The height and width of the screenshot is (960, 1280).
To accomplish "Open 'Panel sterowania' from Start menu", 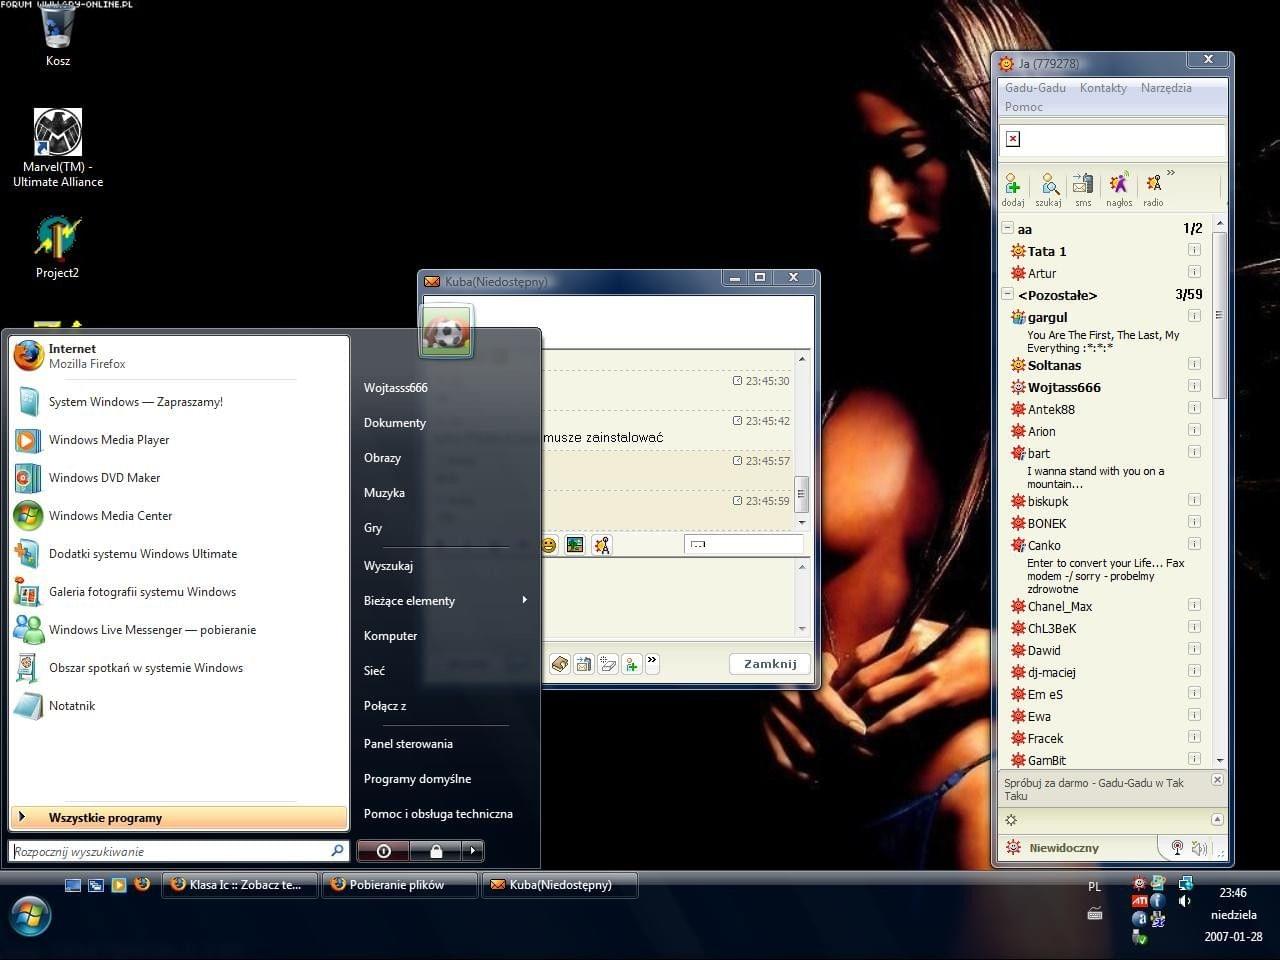I will click(408, 744).
